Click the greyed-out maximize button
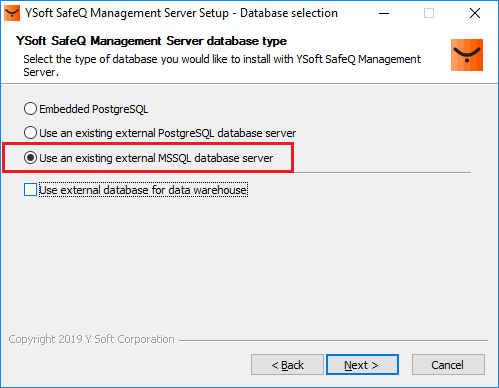This screenshot has width=499, height=388. click(x=429, y=13)
